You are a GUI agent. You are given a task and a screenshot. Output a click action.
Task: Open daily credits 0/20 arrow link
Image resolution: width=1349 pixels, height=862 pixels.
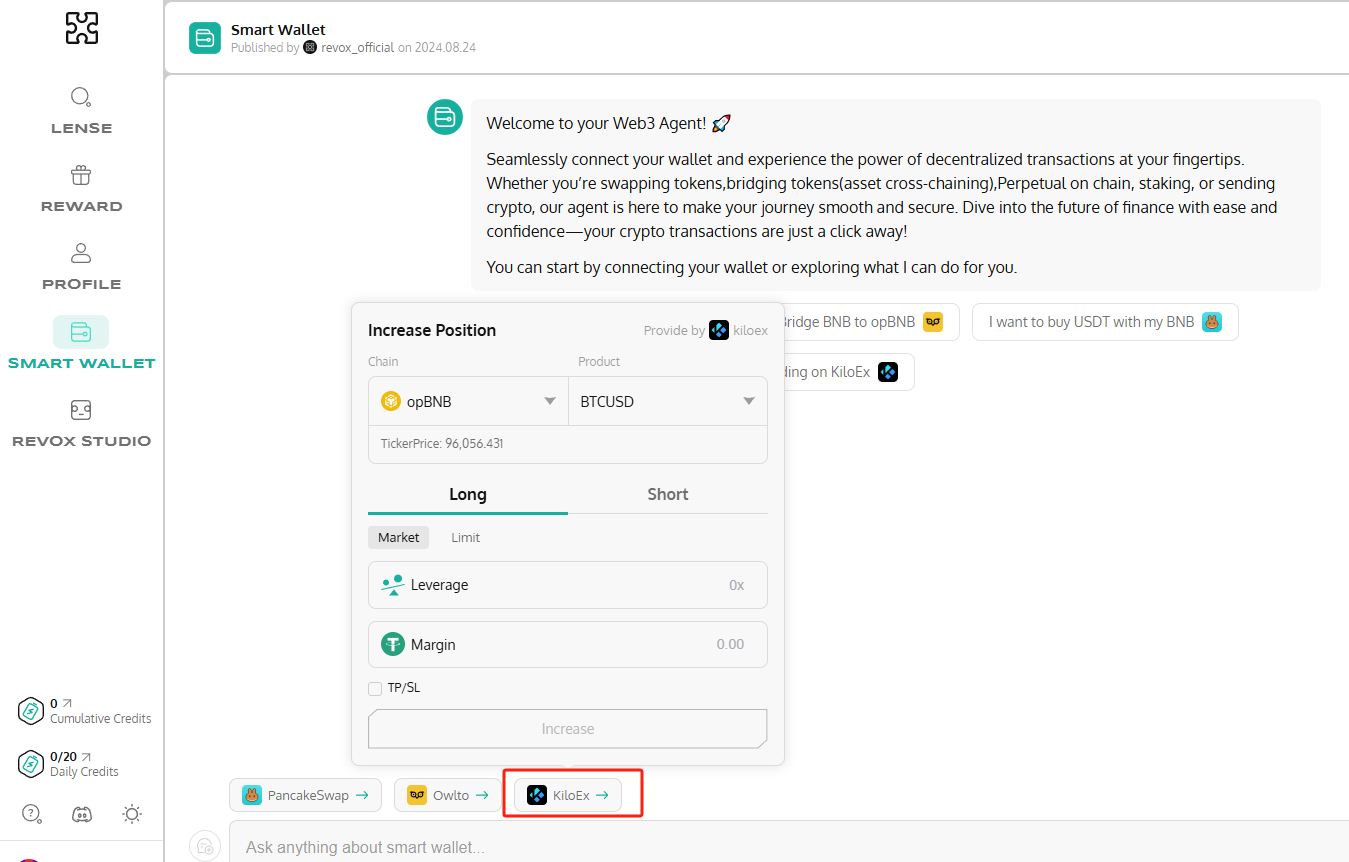86,757
